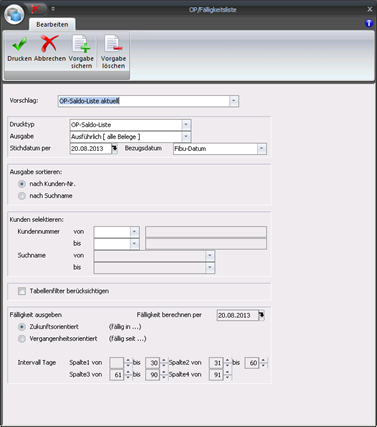This screenshot has height=427, width=377.
Task: Enable Tabellenfilter berücksichtigen checkbox
Action: (x=22, y=291)
